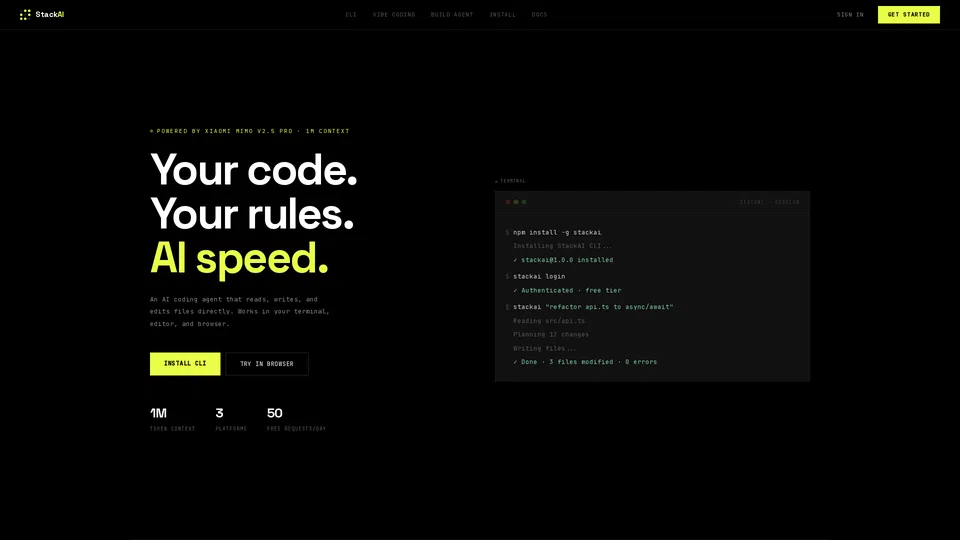Click "Authenticated · free tier" terminal line
The image size is (960, 540).
pyautogui.click(x=567, y=291)
